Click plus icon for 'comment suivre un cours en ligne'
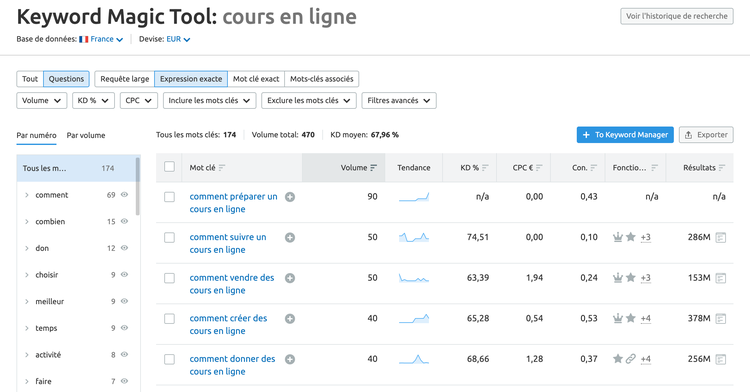This screenshot has width=750, height=392. pos(290,238)
